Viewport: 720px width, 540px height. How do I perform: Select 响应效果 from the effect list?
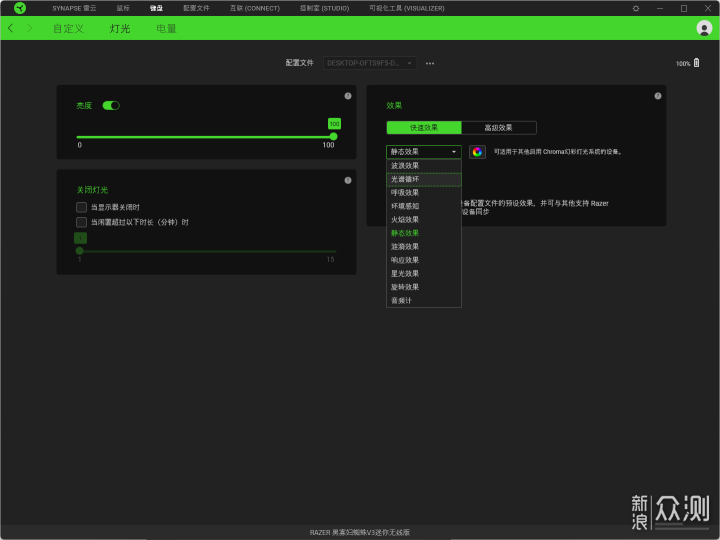[423, 260]
